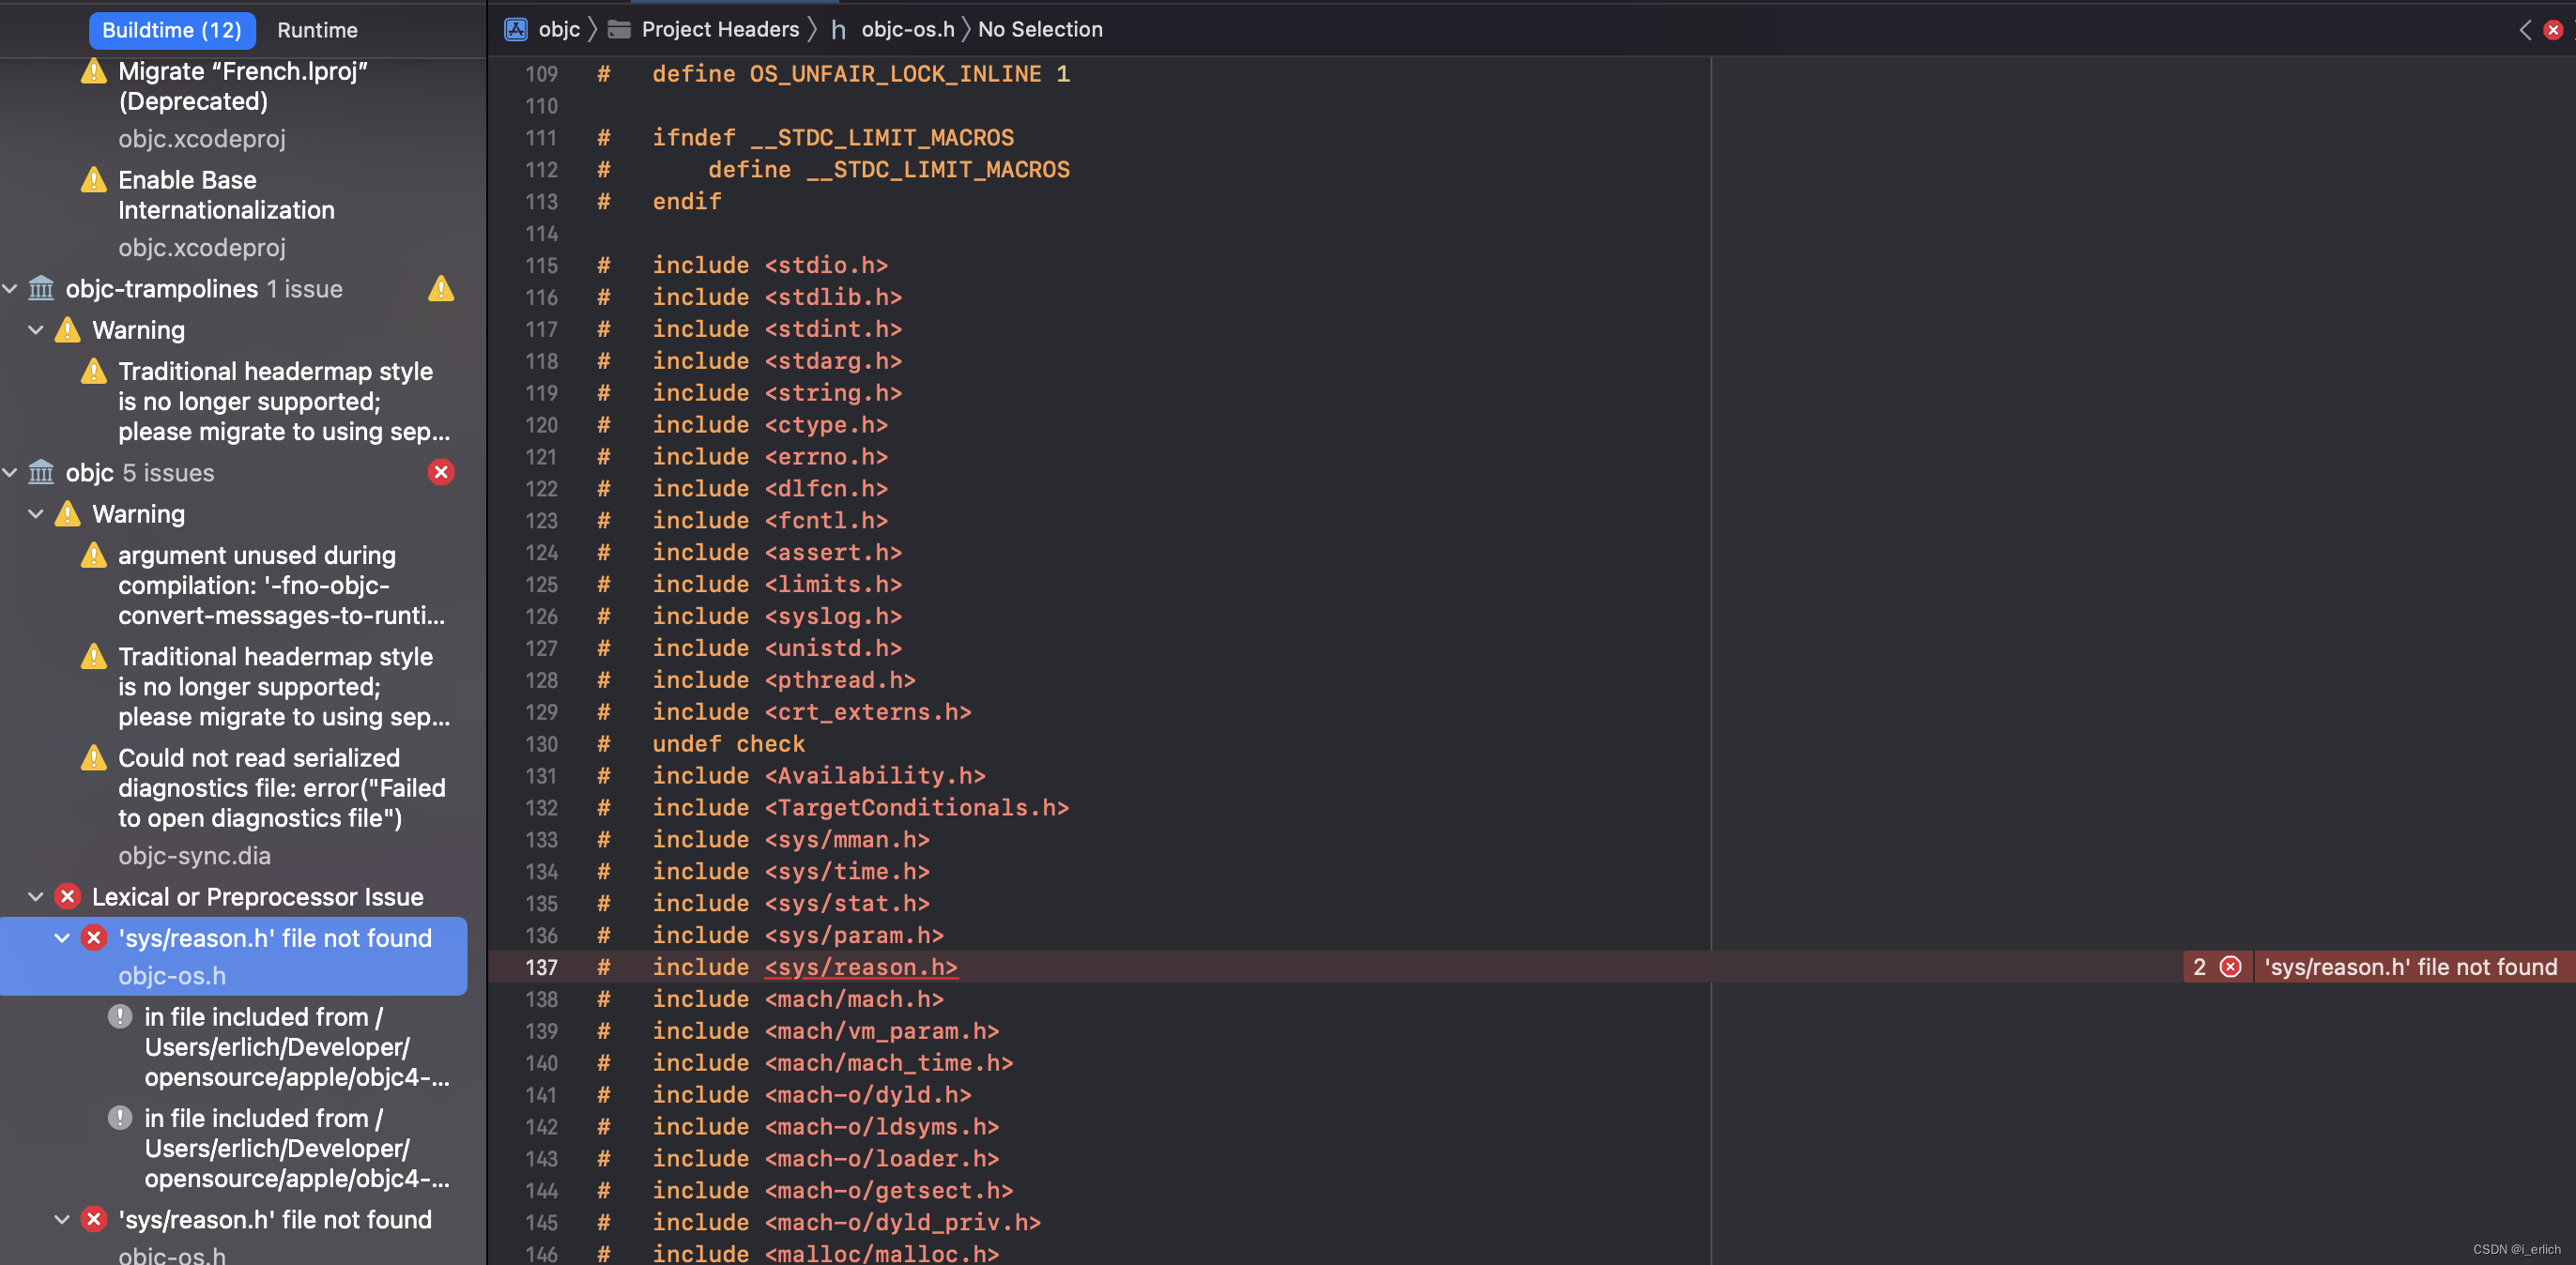Click the objc Warning group icon
The width and height of the screenshot is (2576, 1265).
click(x=67, y=514)
